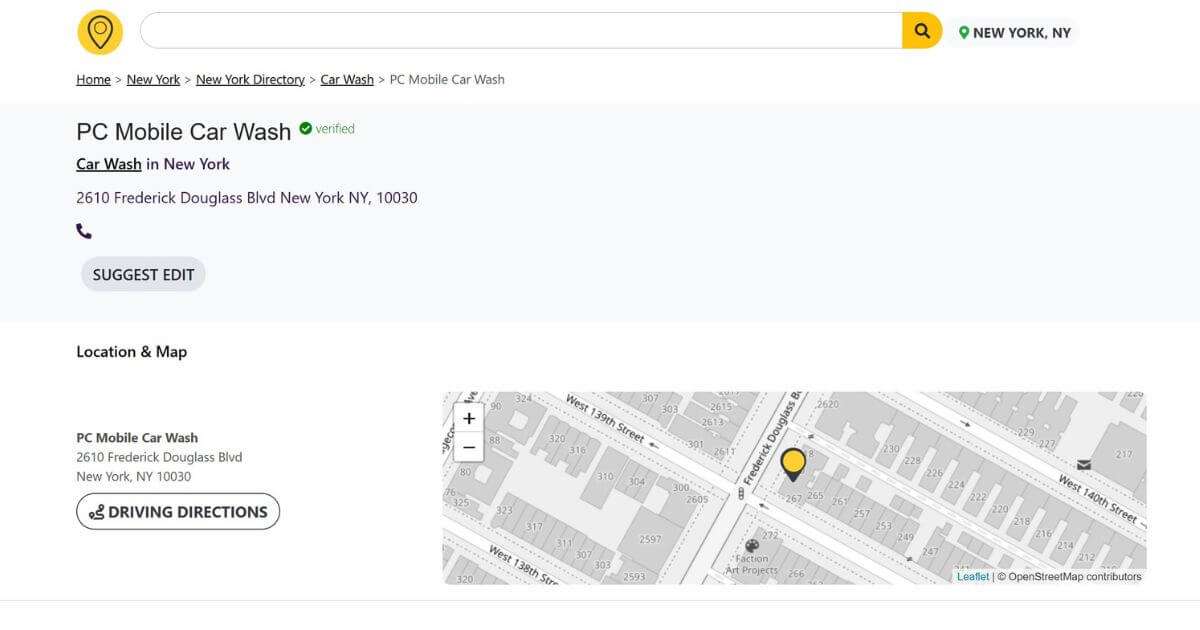Click the green verified badge icon
Image resolution: width=1200 pixels, height=630 pixels.
(x=306, y=128)
